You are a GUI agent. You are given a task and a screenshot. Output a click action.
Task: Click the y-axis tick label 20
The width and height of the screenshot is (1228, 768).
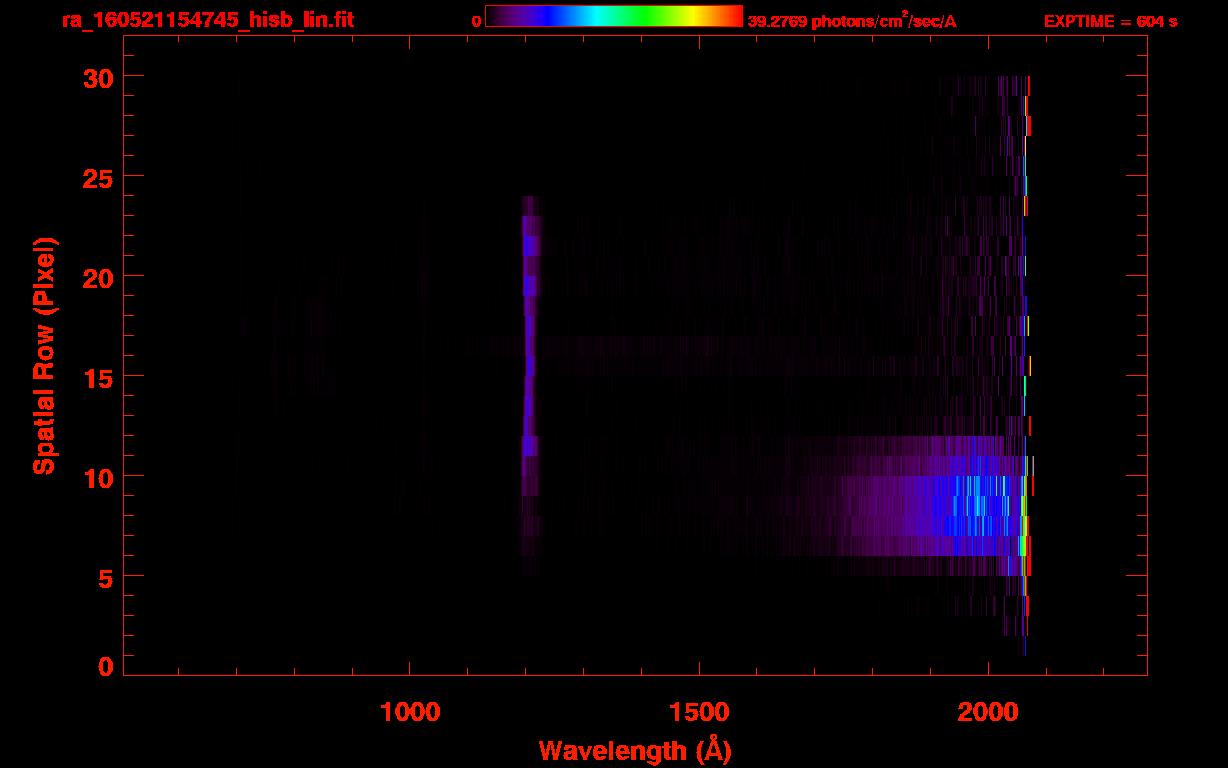coord(98,277)
